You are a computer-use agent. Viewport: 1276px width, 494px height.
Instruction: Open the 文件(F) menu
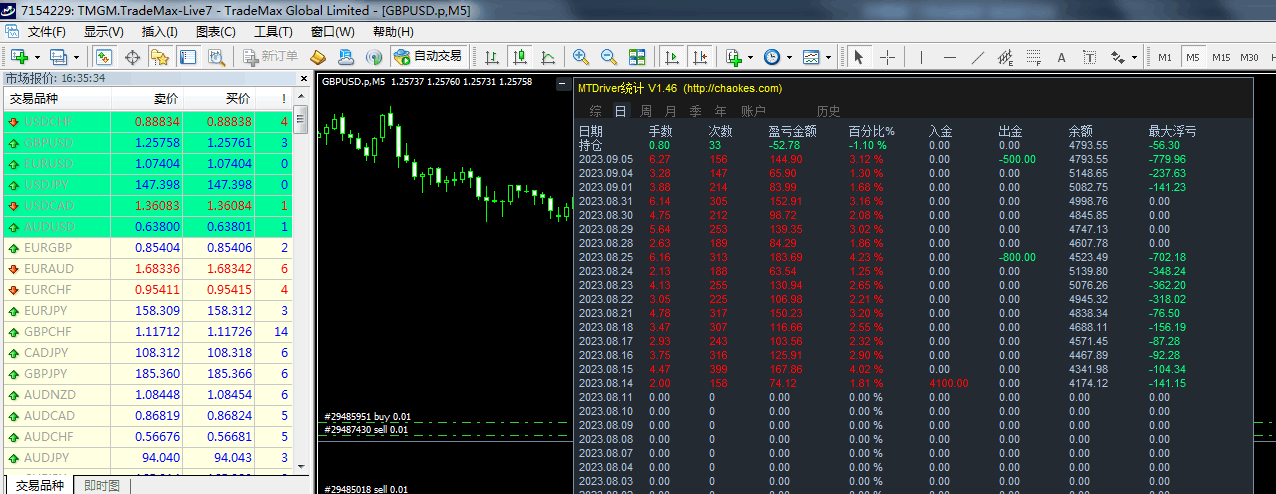click(x=46, y=31)
